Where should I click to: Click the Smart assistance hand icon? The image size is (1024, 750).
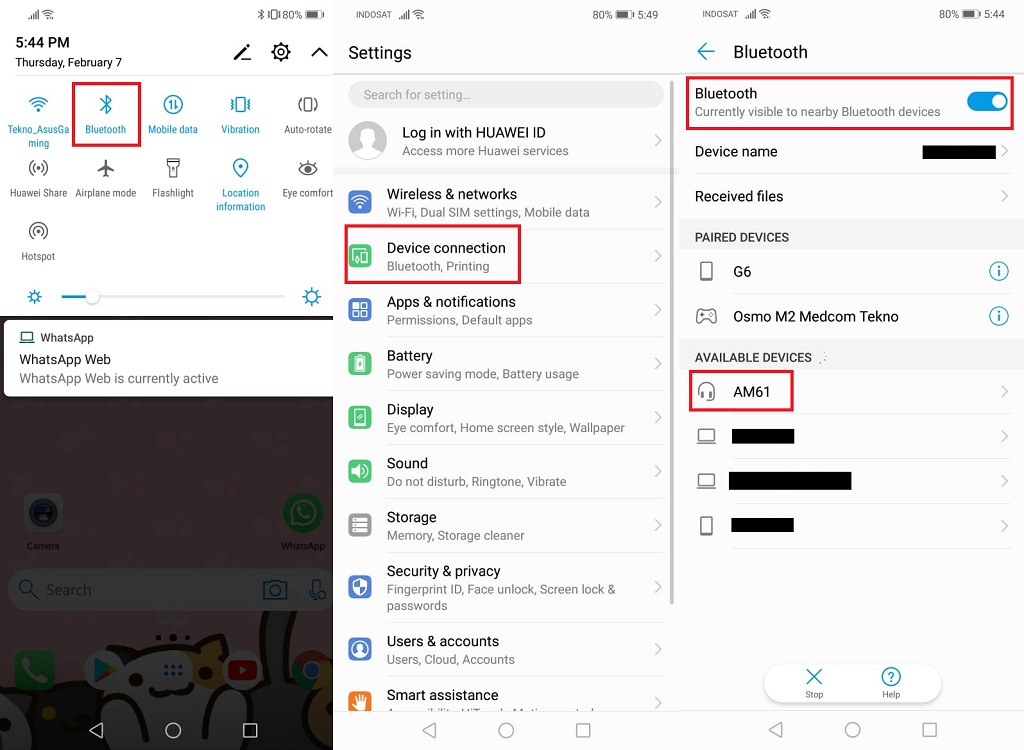coord(360,701)
